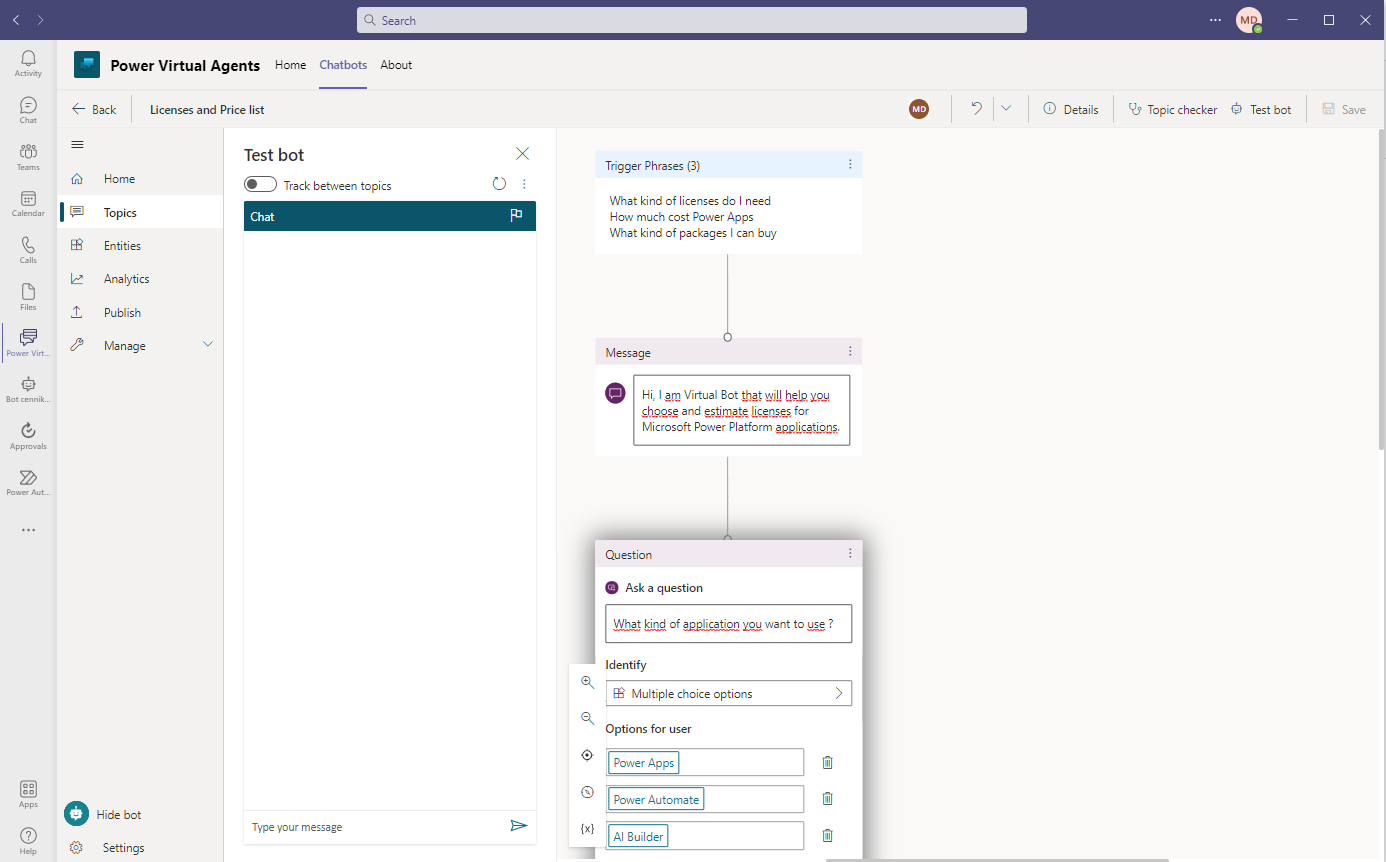The image size is (1386, 862).
Task: Click the flag icon in Chat header
Action: (x=516, y=215)
